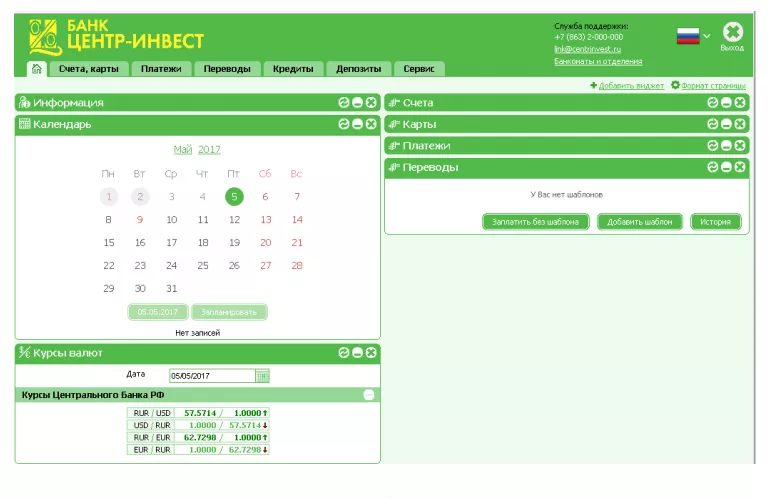Close the Курсы валют widget
This screenshot has height=499, width=768.
pyautogui.click(x=371, y=352)
